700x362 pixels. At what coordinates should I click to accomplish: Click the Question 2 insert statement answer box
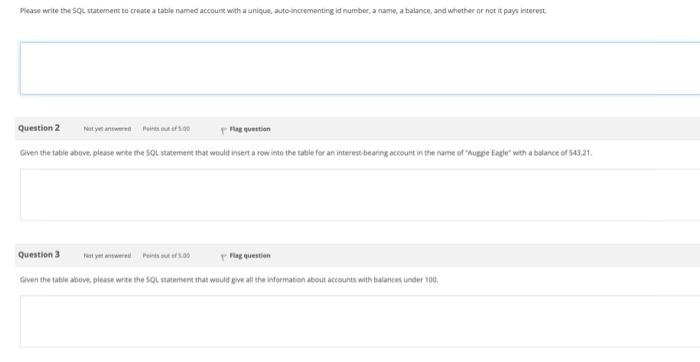pyautogui.click(x=360, y=195)
